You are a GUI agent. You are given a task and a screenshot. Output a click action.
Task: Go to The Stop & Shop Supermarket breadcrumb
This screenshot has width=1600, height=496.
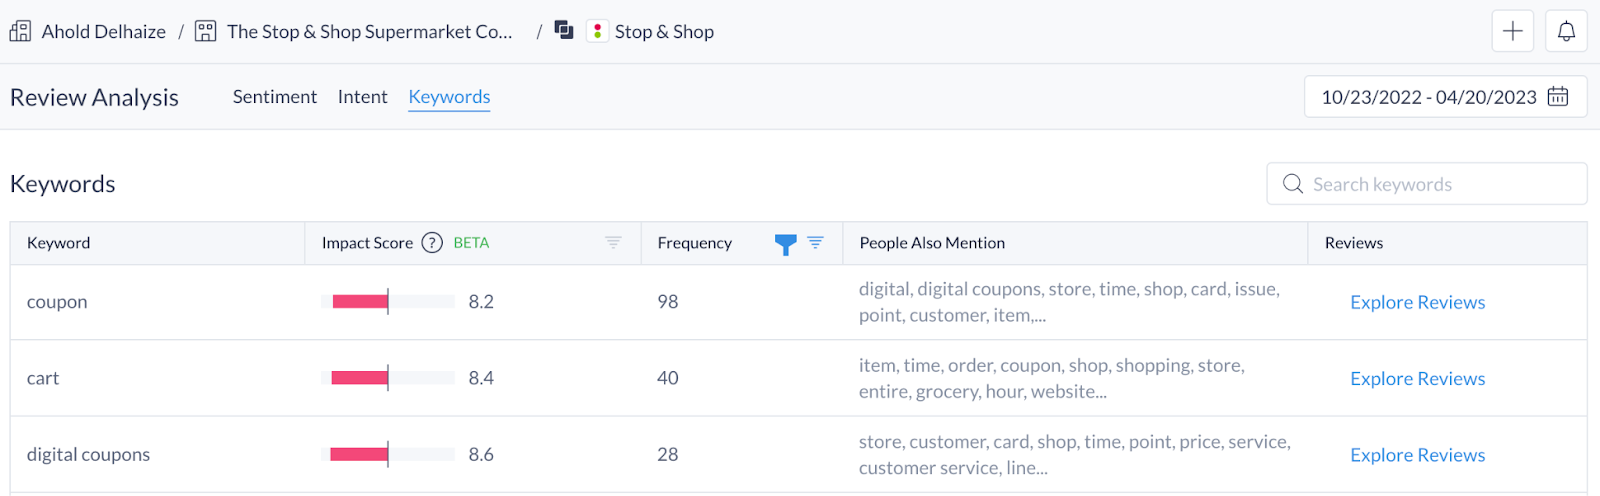[x=369, y=32]
